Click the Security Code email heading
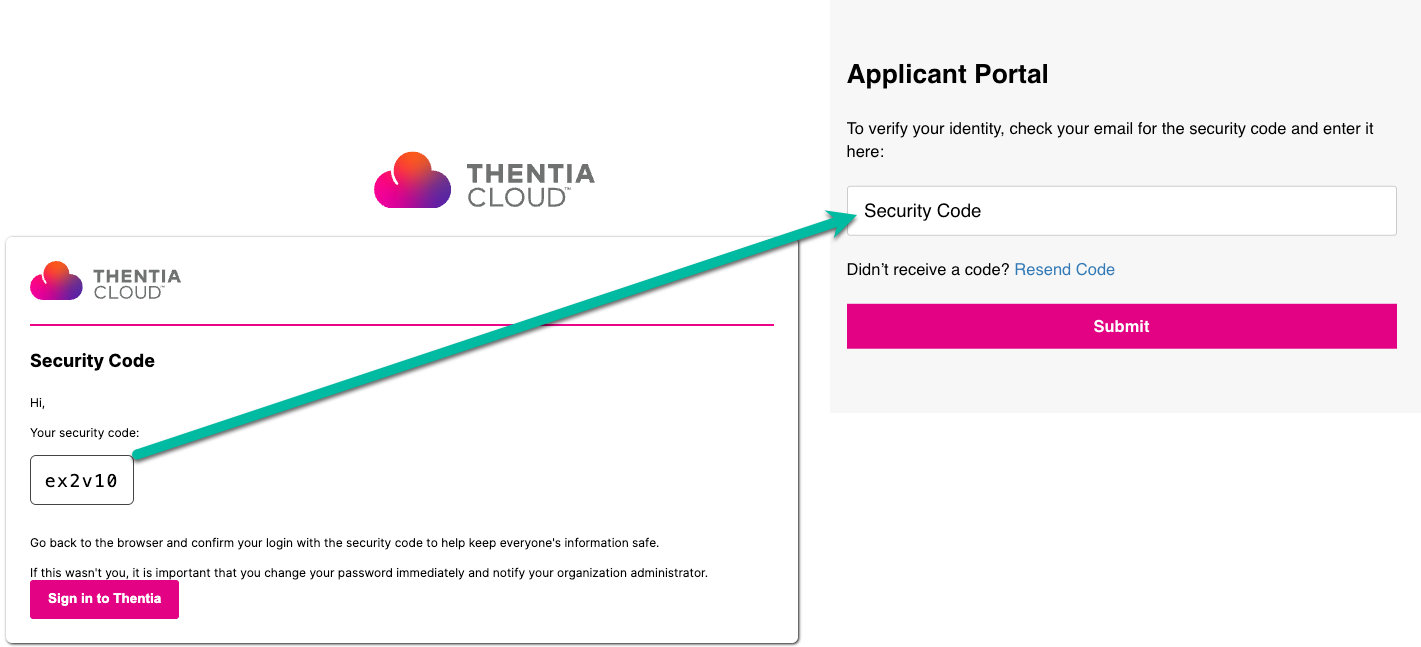This screenshot has height=647, width=1421. [92, 361]
